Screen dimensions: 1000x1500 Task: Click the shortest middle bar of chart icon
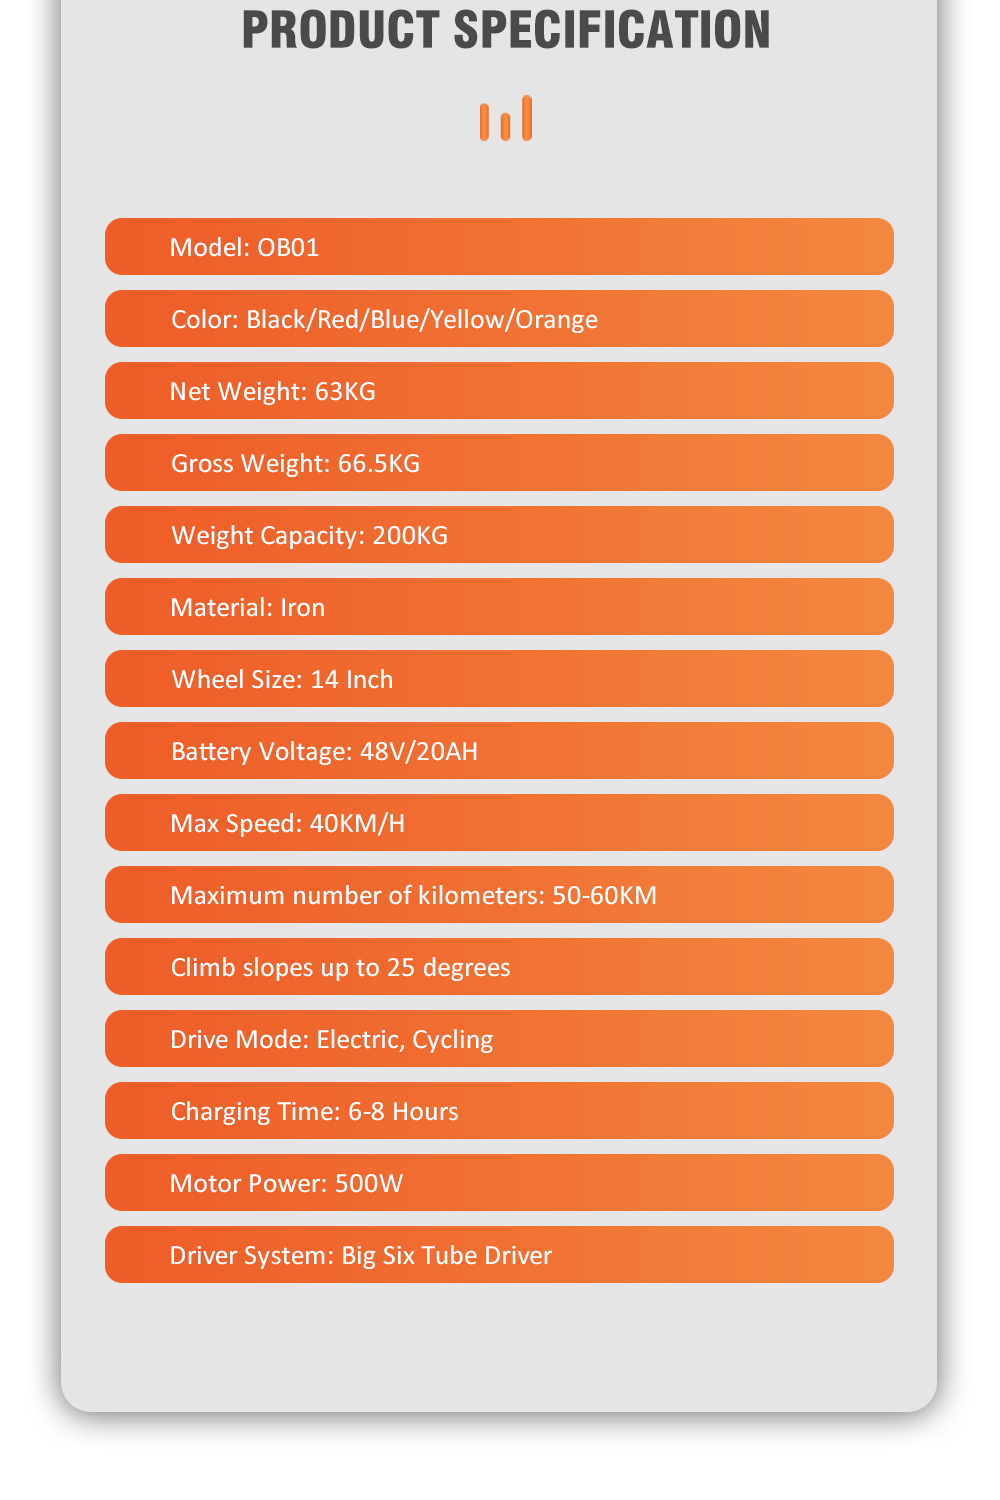(506, 127)
